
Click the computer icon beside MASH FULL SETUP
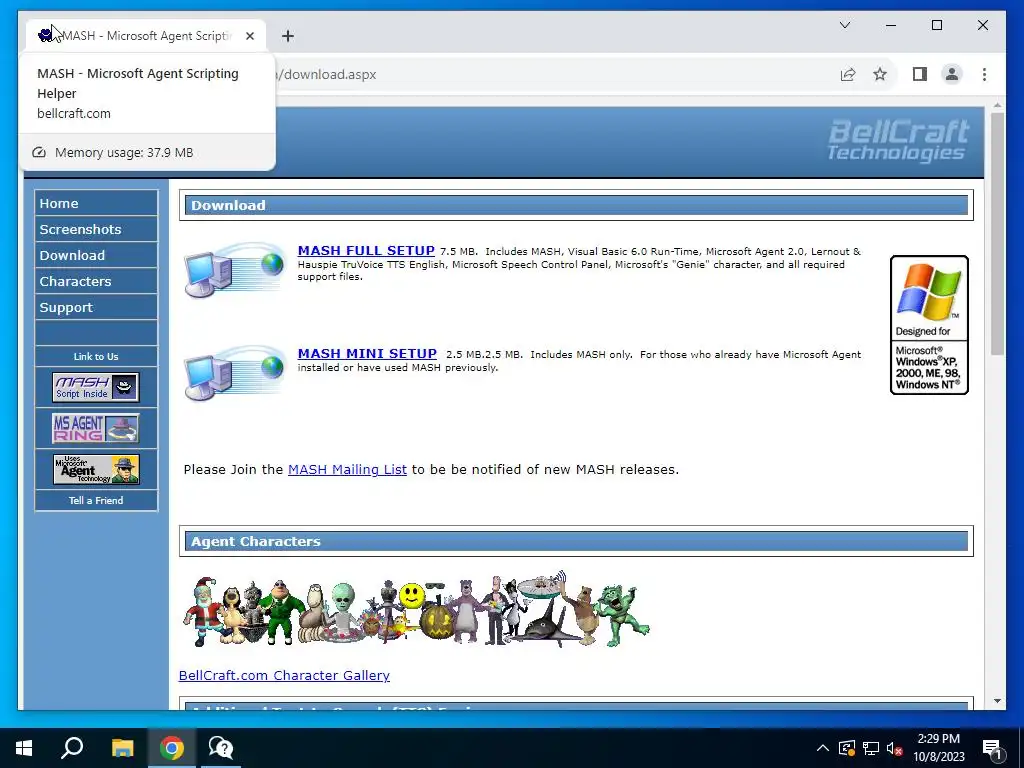[x=234, y=270]
